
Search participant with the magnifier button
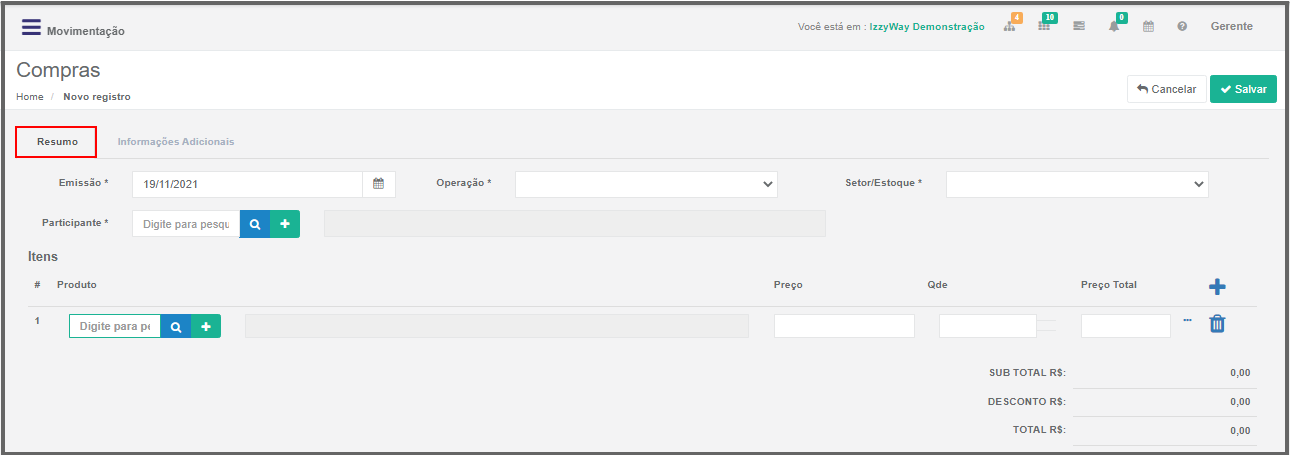(255, 223)
